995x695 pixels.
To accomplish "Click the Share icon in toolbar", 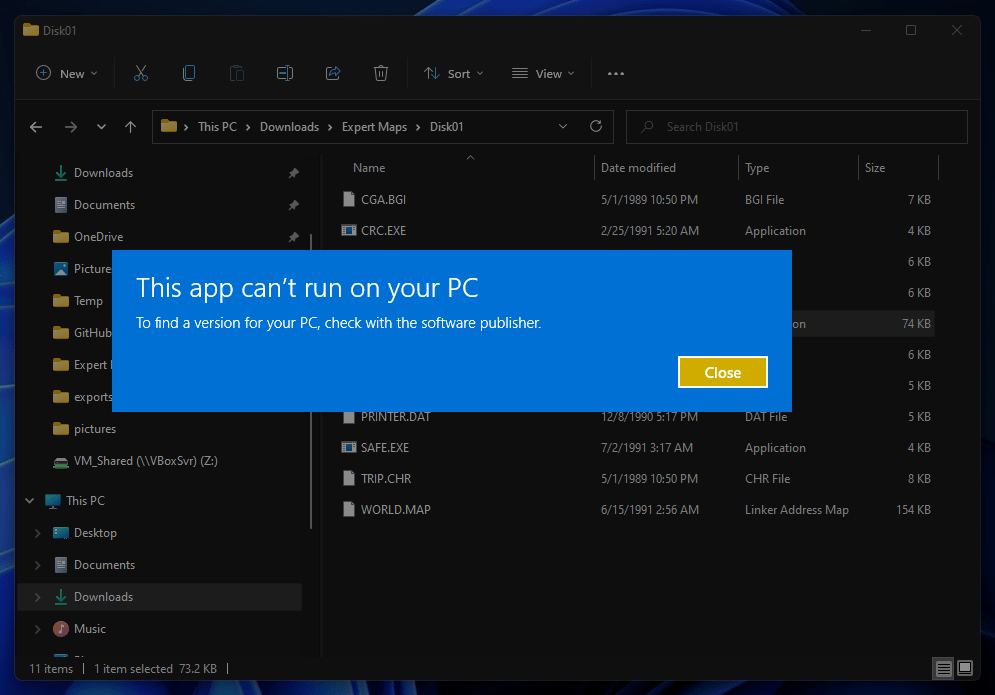I will tap(333, 73).
